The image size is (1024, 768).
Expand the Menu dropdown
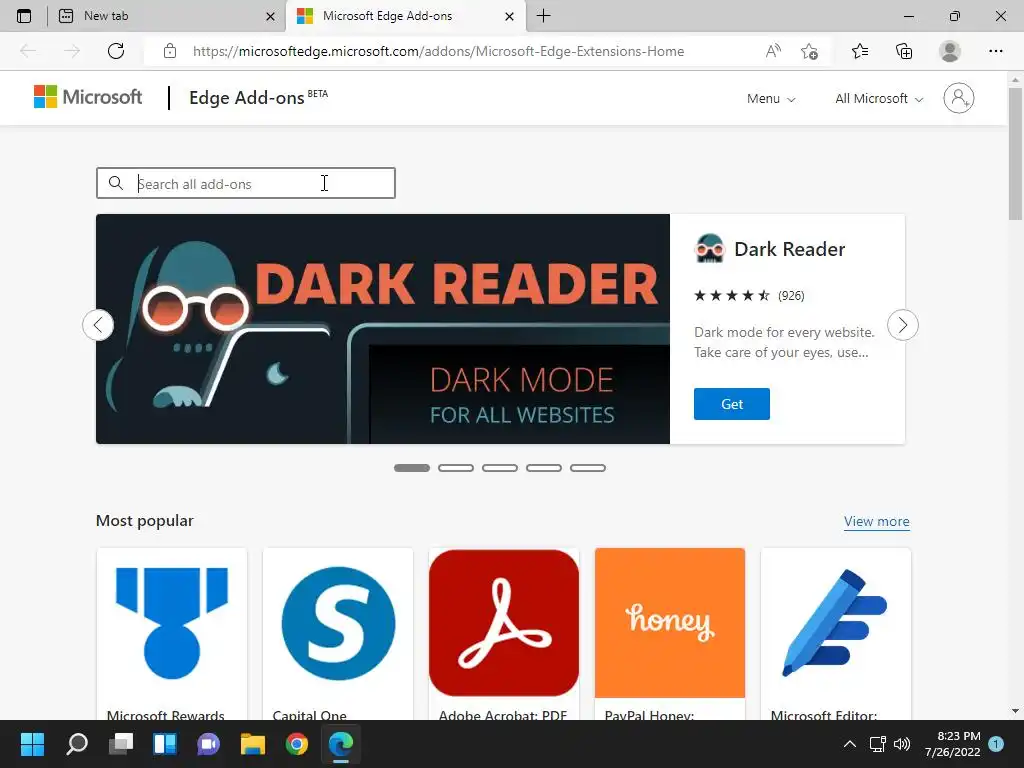[771, 99]
